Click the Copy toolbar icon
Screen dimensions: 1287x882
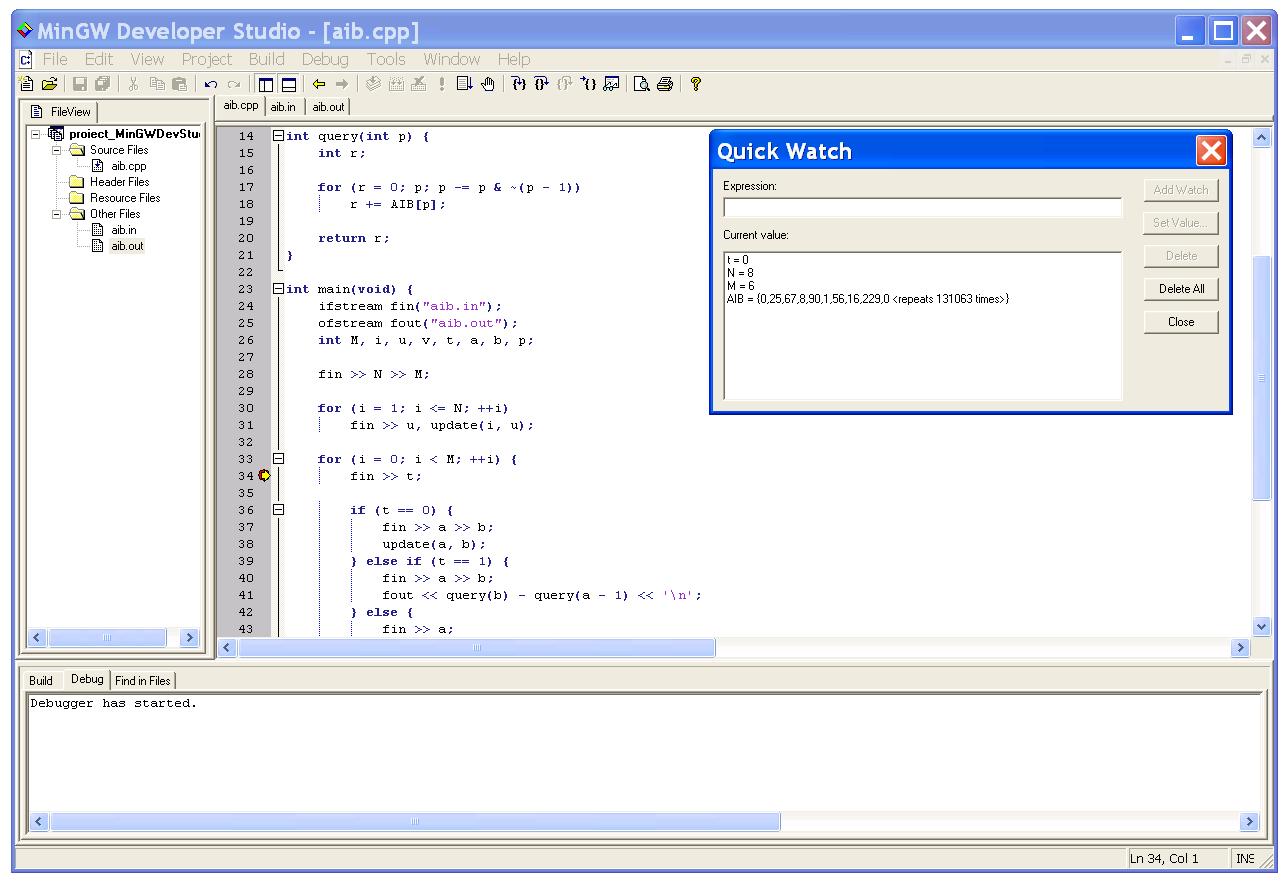click(158, 85)
